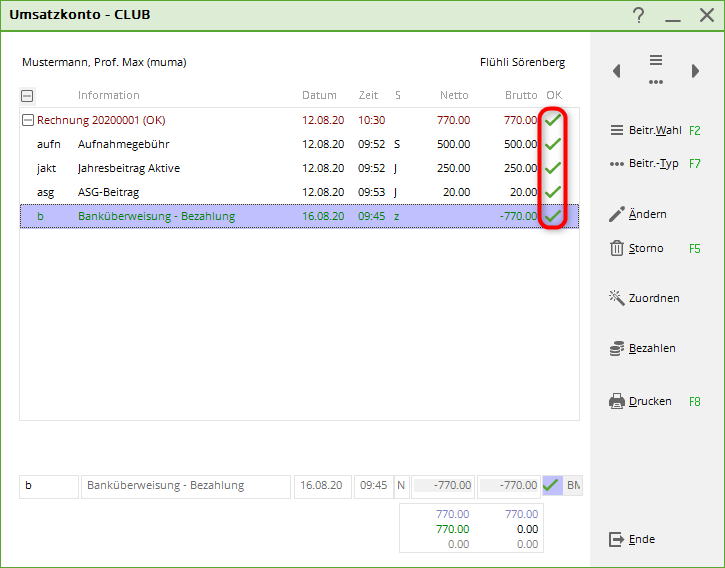
Task: Close the dialog with Ende
Action: pos(632,539)
